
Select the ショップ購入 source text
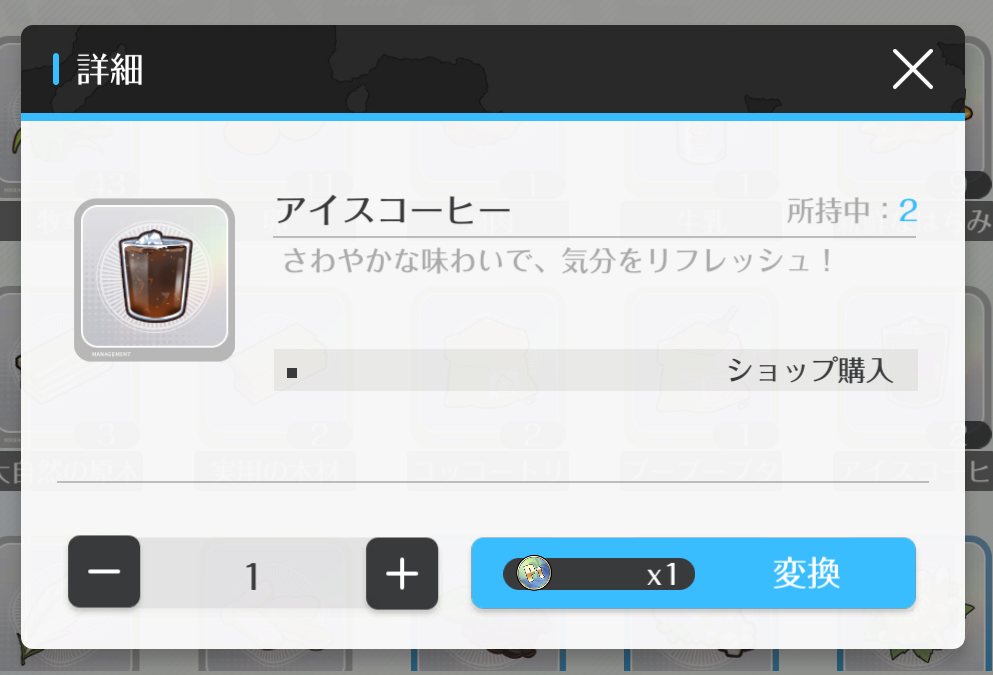pyautogui.click(x=811, y=370)
